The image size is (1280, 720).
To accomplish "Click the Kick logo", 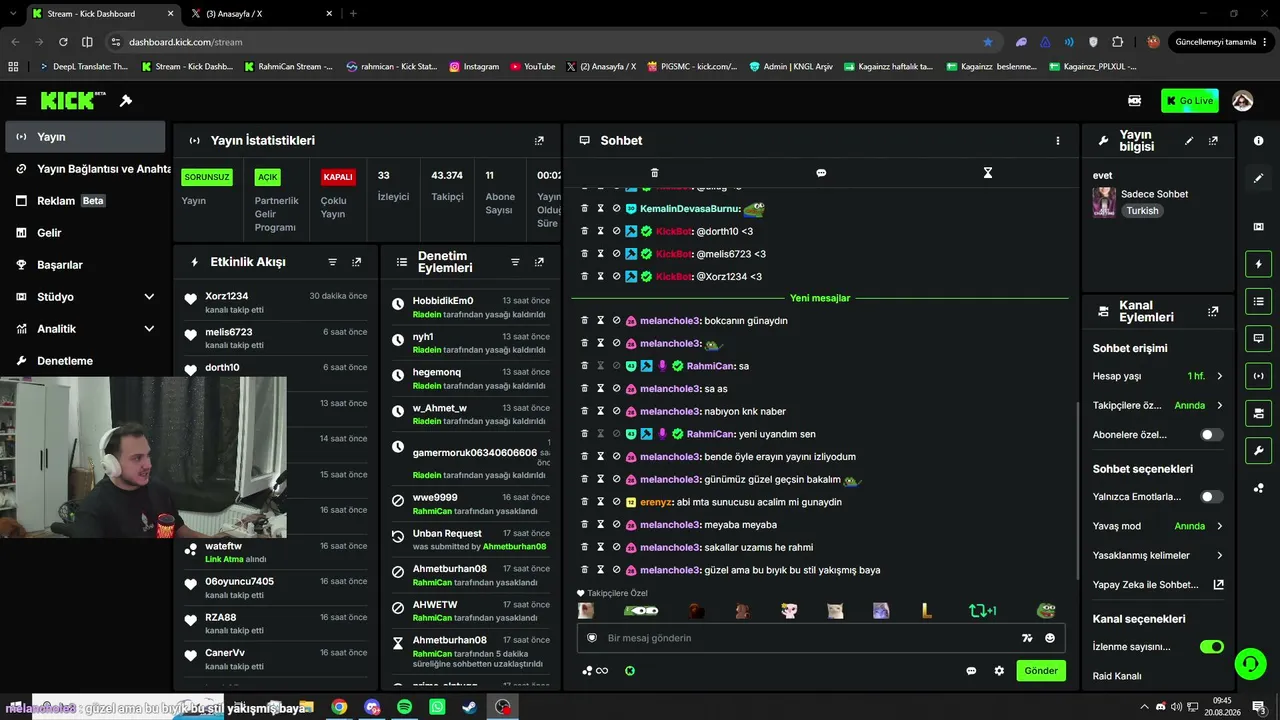I will point(73,101).
